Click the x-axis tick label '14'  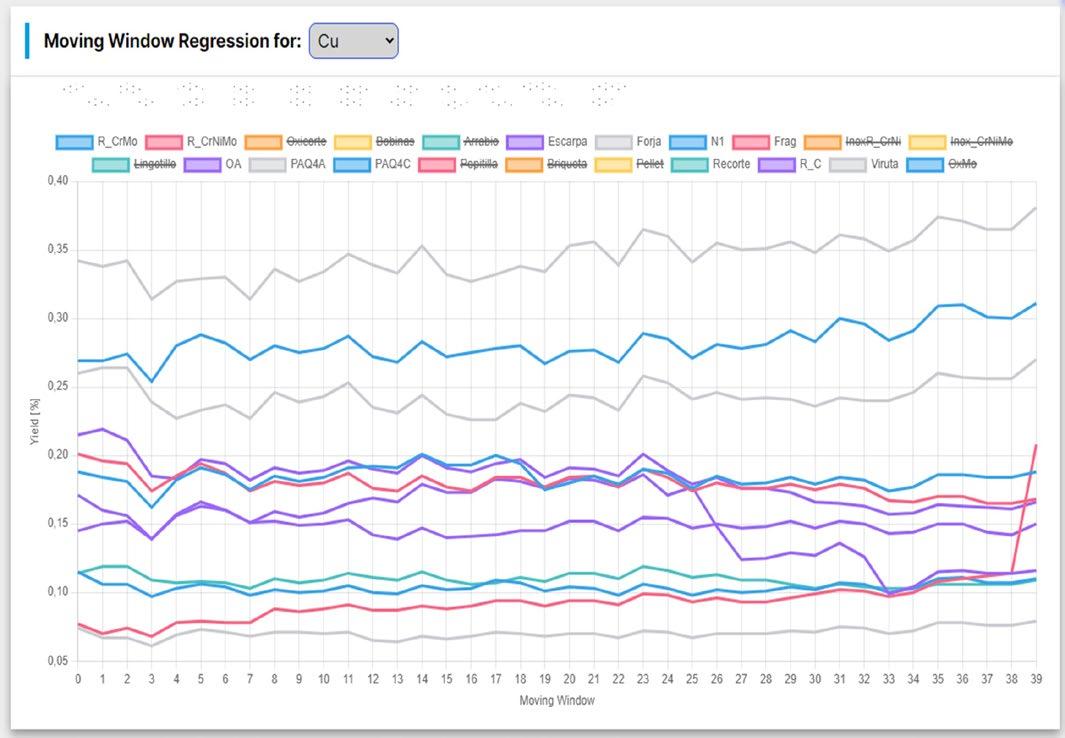point(422,679)
